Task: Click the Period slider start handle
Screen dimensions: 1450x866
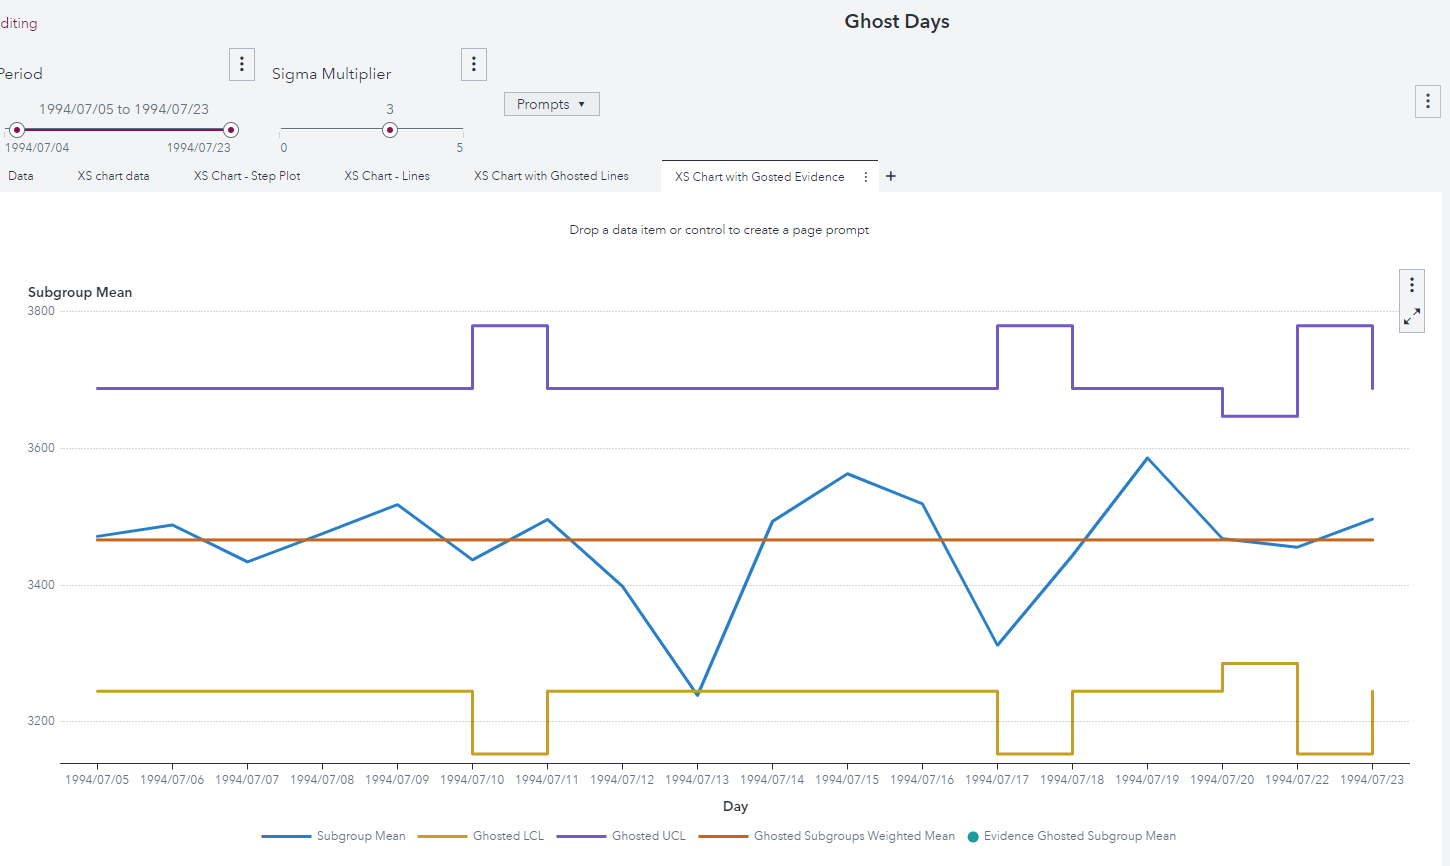Action: (17, 130)
